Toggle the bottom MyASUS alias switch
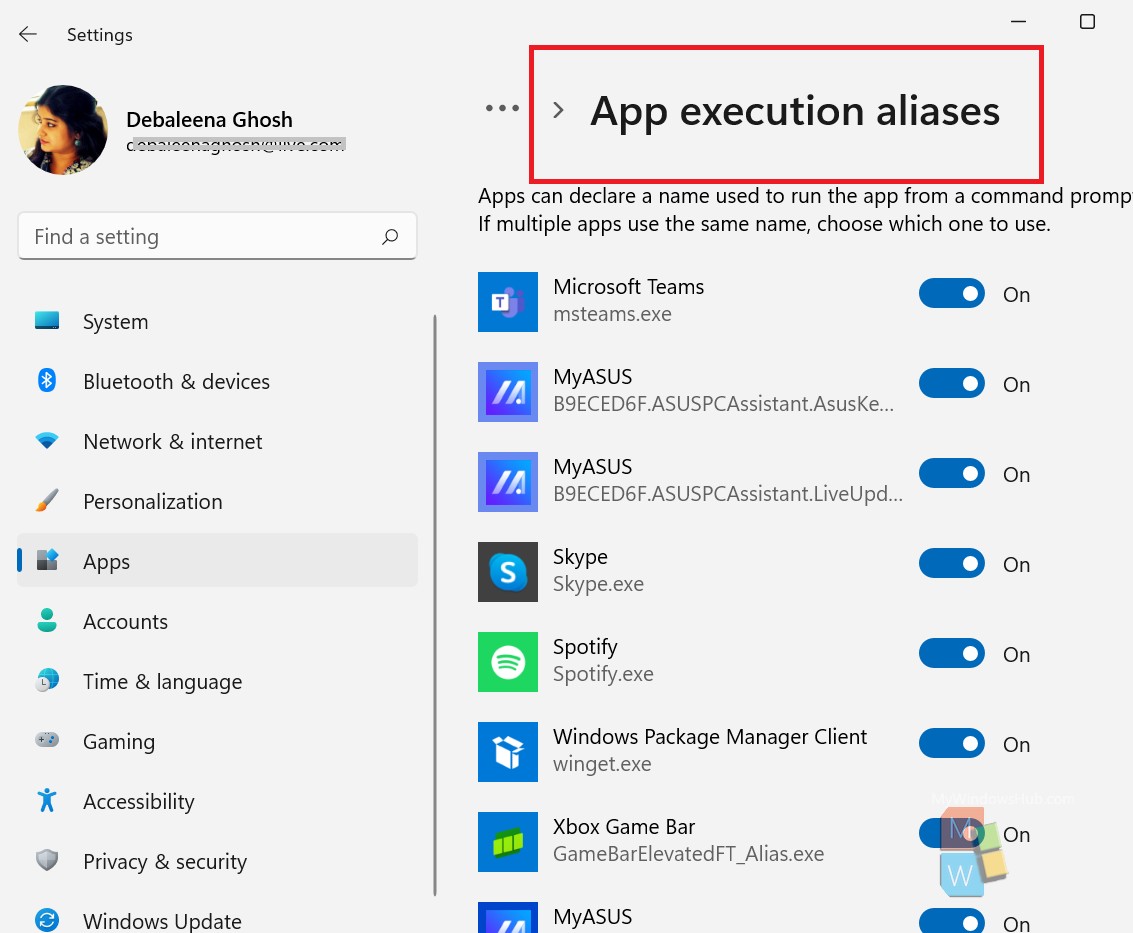This screenshot has height=933, width=1133. [x=952, y=921]
